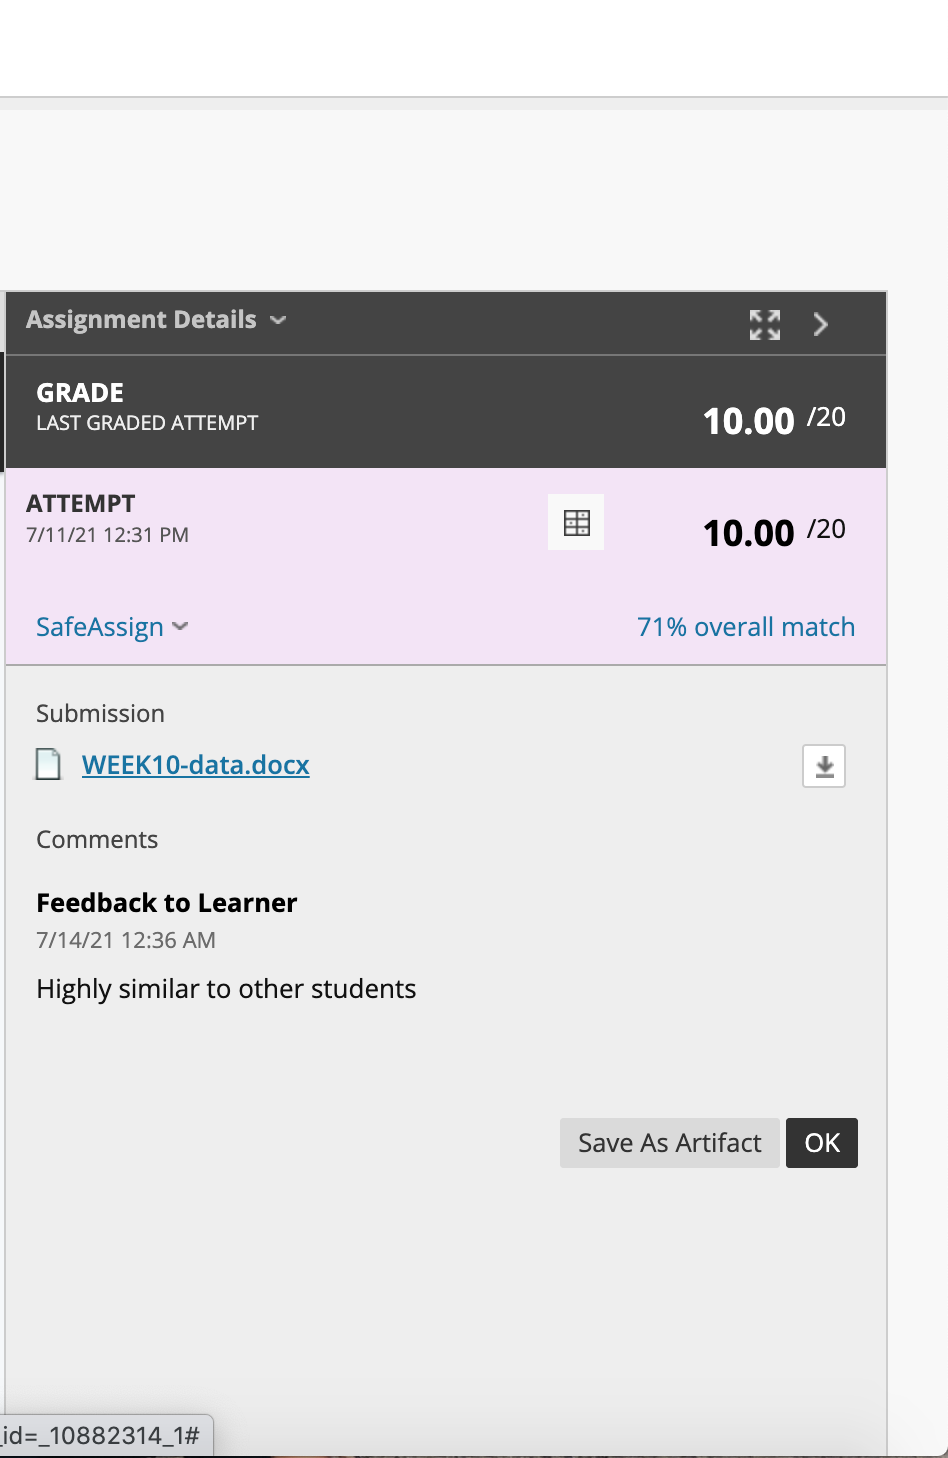The image size is (948, 1458).
Task: Open the WEEK10-data.docx submission link
Action: point(196,765)
